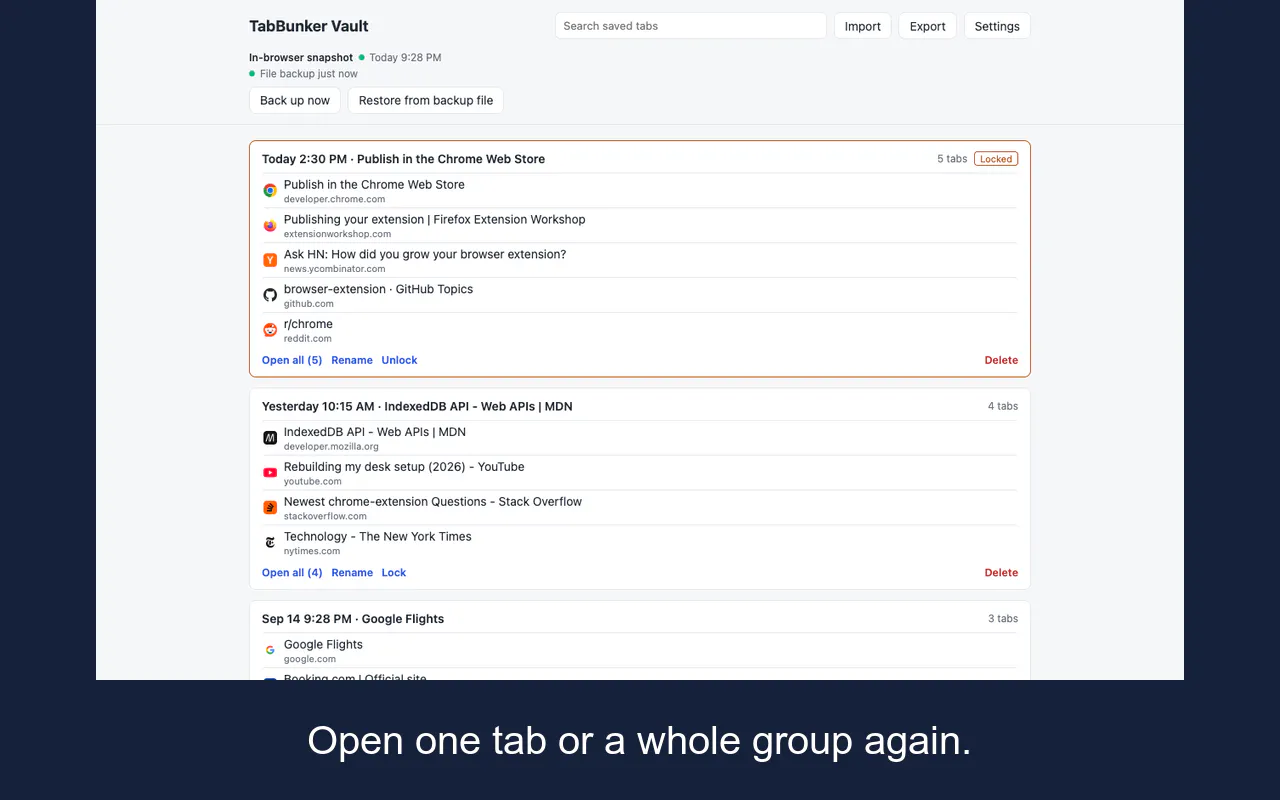
Task: Click the YouTube icon beside desk setup video
Action: (x=270, y=473)
